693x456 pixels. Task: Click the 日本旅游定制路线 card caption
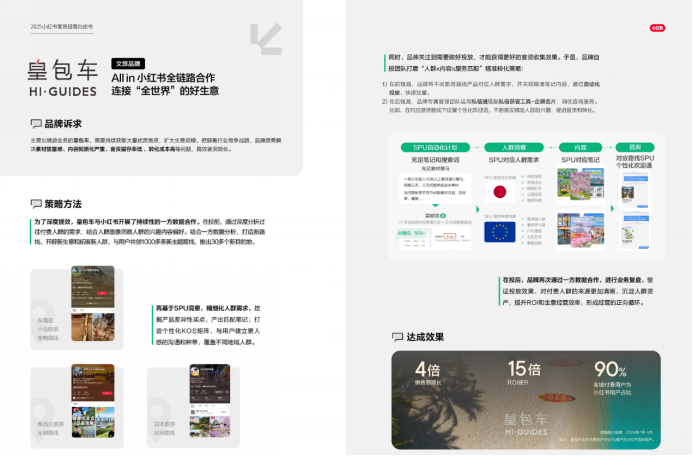click(164, 428)
